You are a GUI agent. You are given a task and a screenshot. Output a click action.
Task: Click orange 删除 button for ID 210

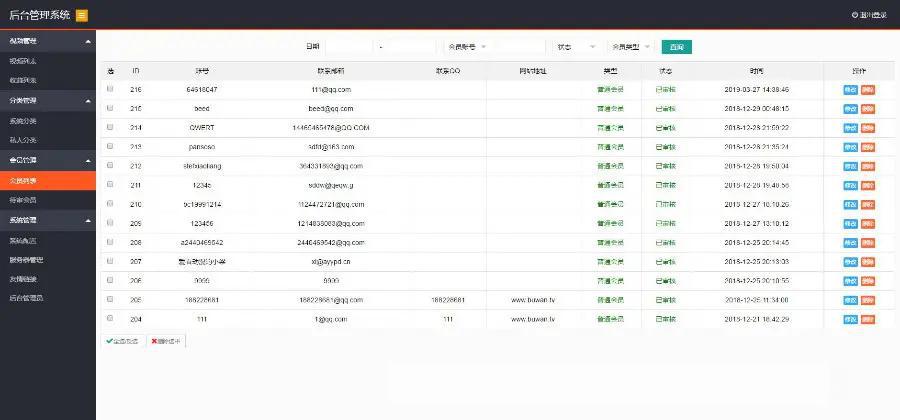(x=868, y=205)
